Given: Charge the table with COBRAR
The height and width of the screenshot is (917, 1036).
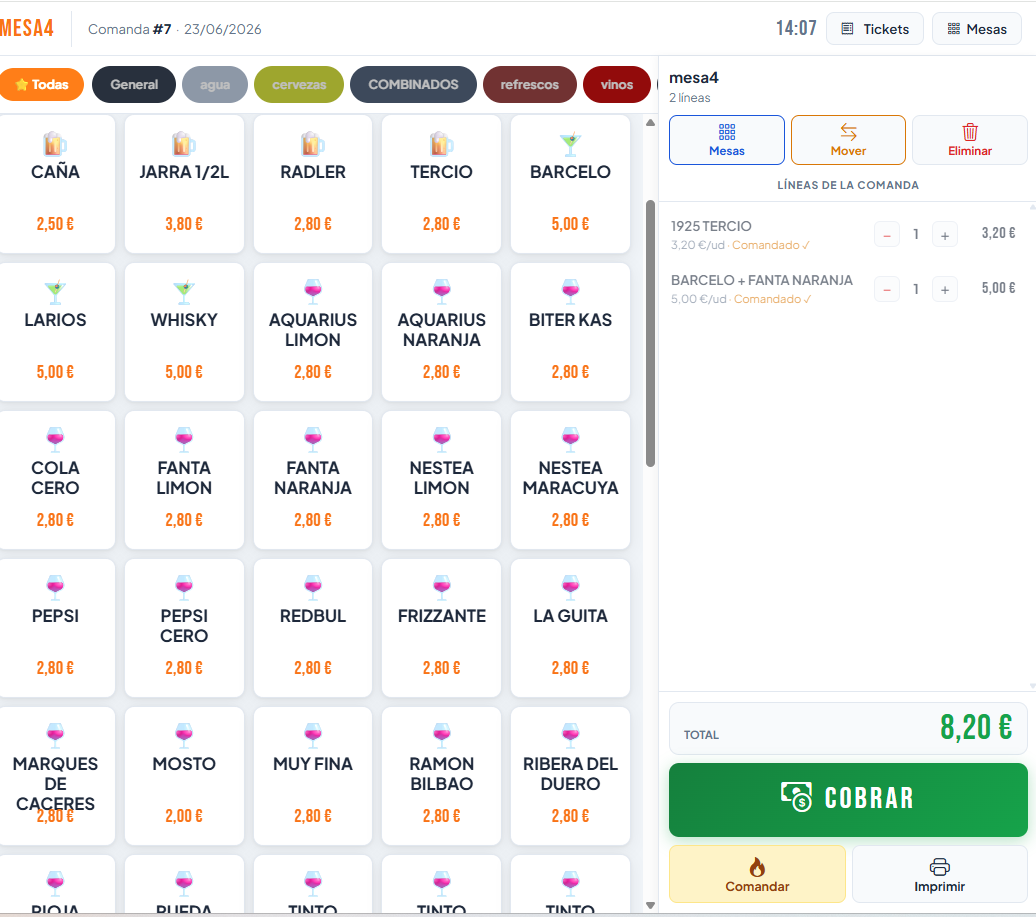Looking at the screenshot, I should (x=848, y=799).
